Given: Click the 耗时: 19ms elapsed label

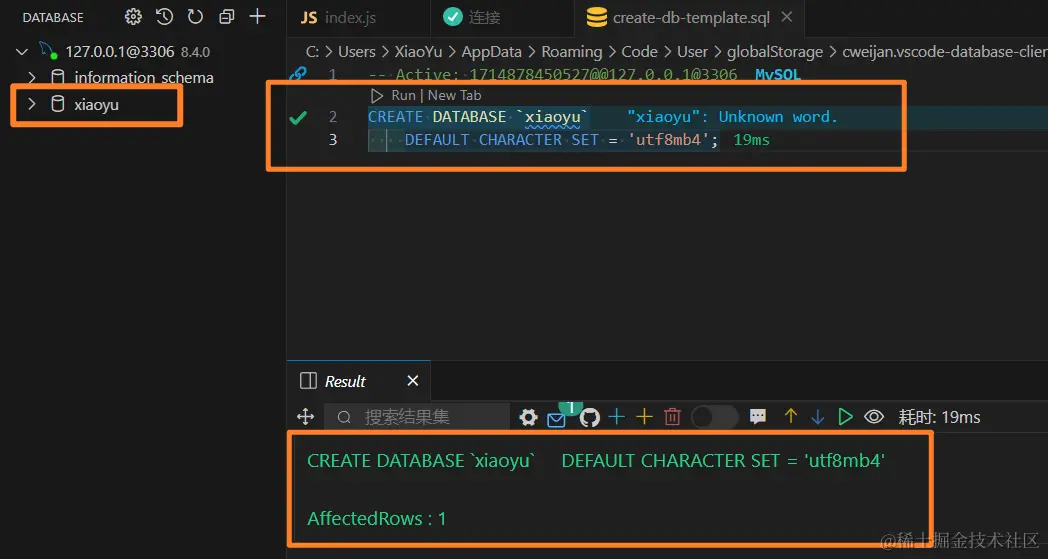Looking at the screenshot, I should 940,417.
